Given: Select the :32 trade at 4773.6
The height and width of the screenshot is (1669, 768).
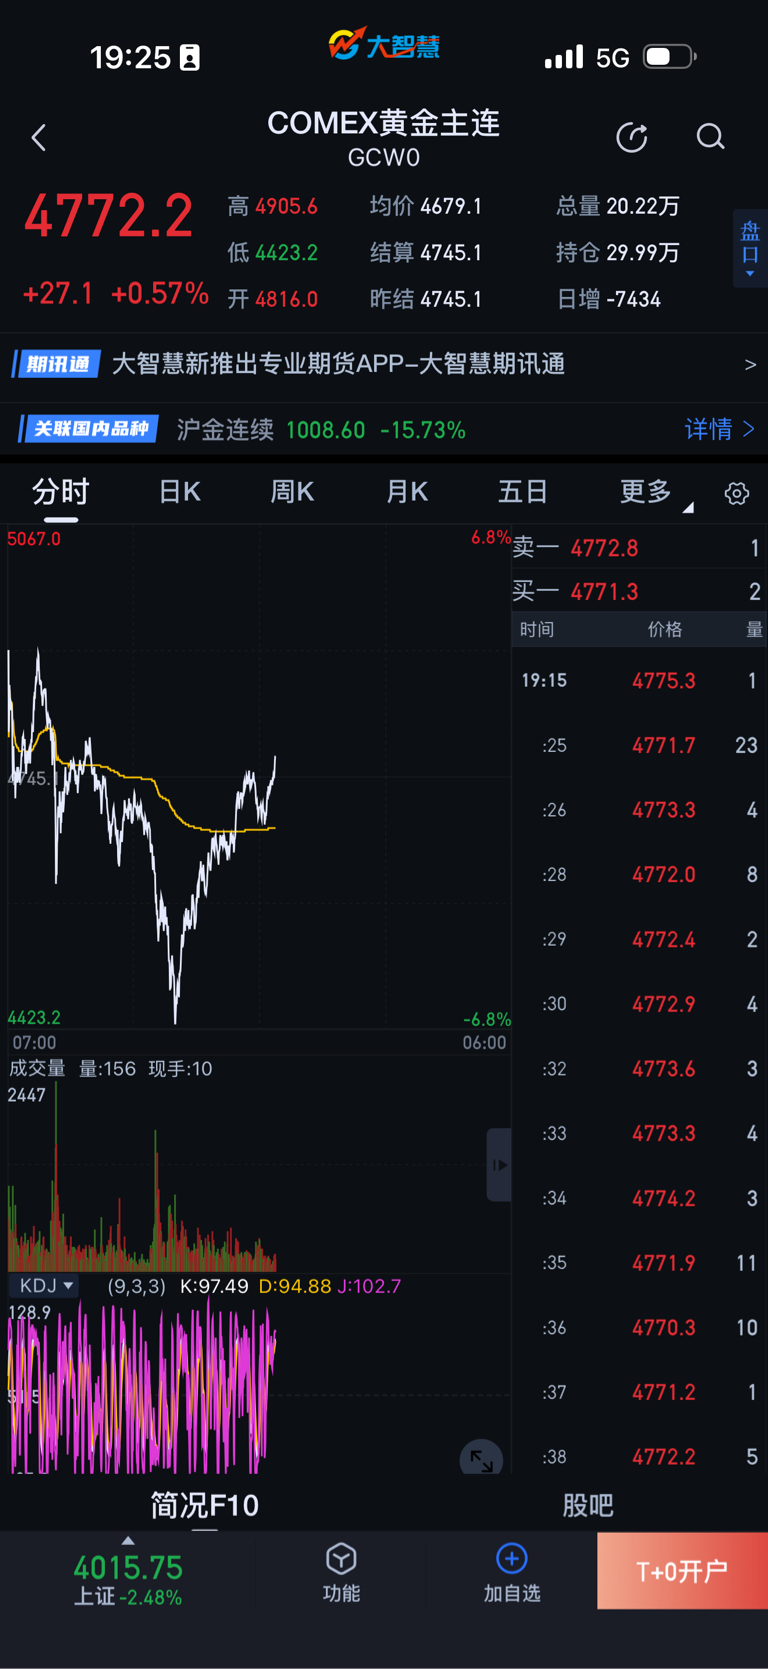Looking at the screenshot, I should pos(639,1069).
